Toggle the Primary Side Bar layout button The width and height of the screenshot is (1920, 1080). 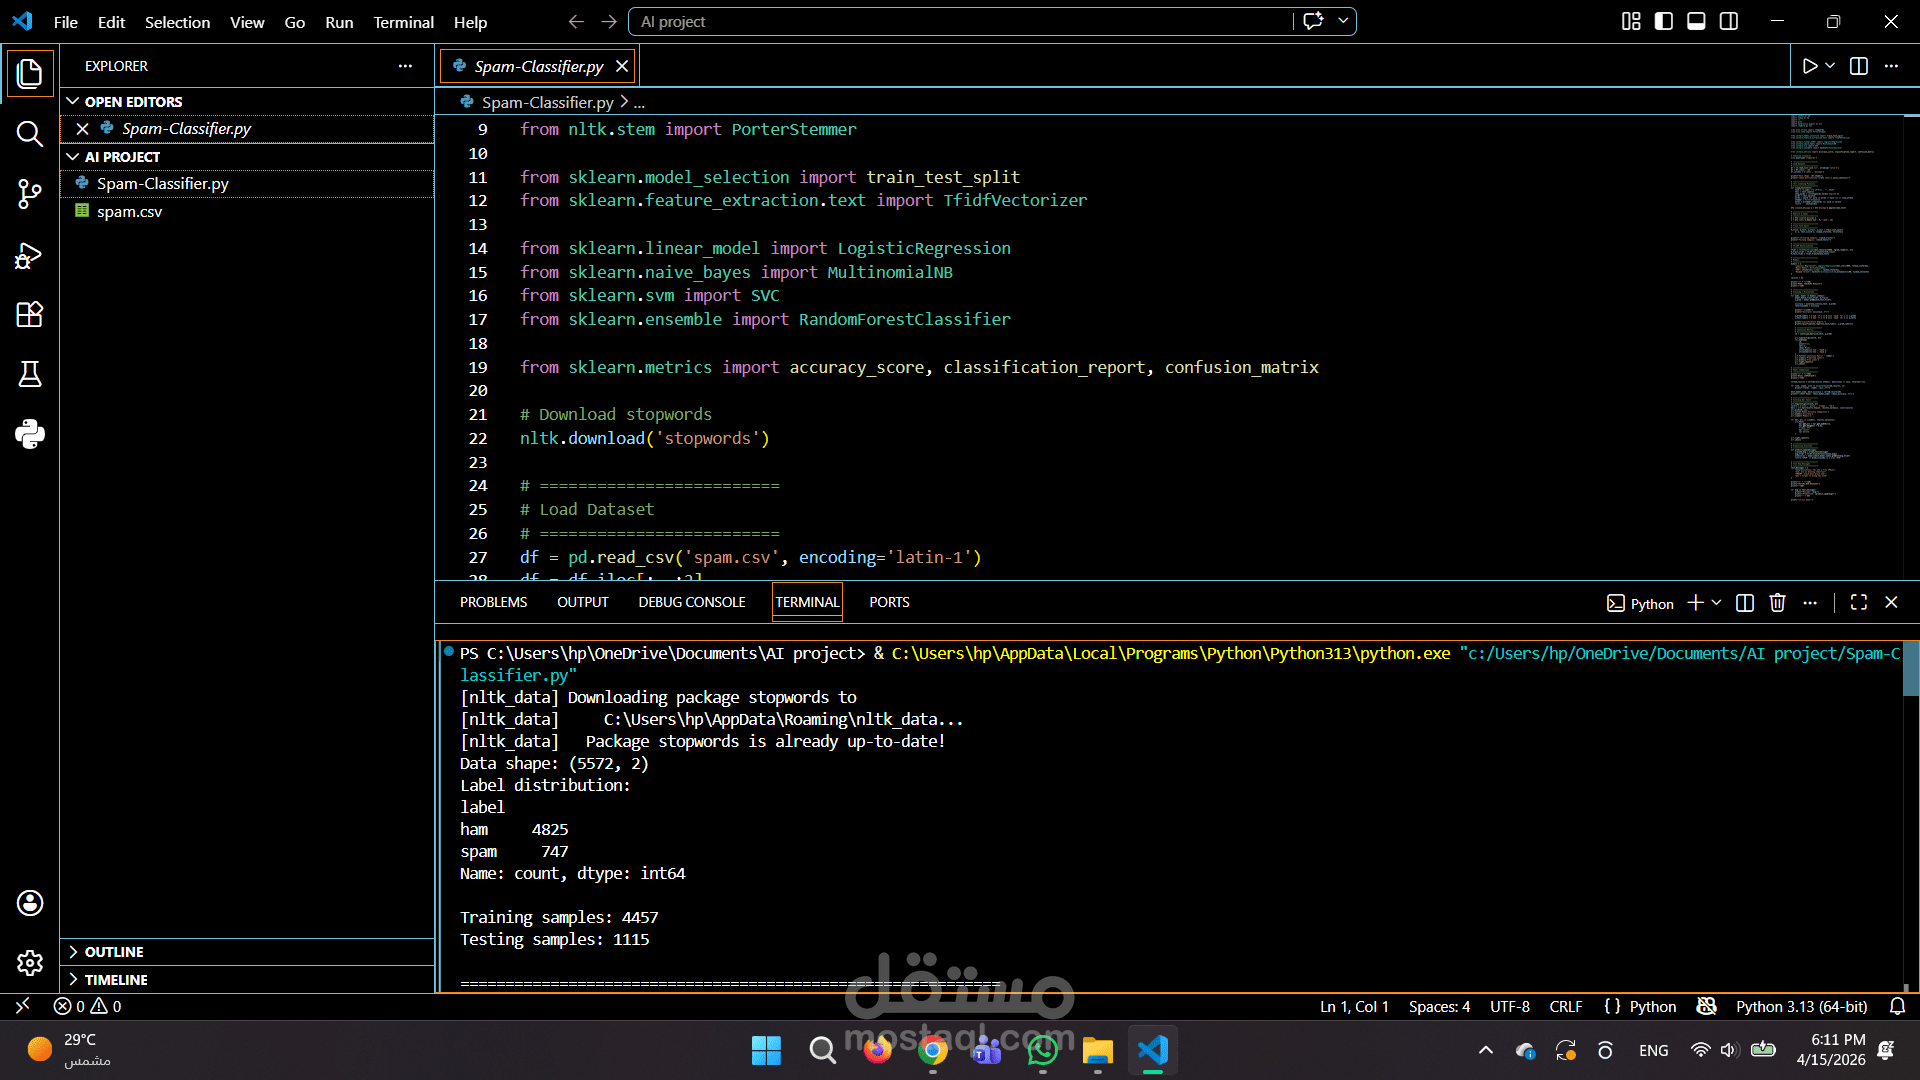pos(1664,21)
